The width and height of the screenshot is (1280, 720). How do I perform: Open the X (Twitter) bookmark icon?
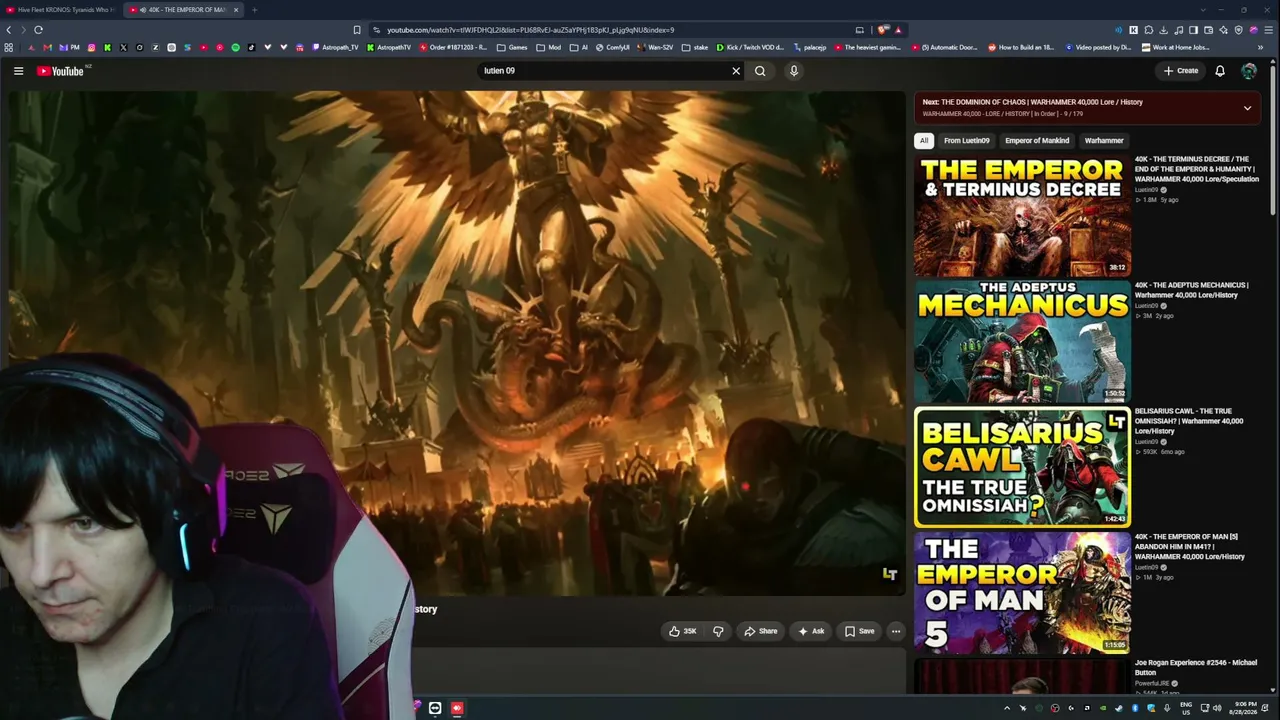click(x=123, y=47)
